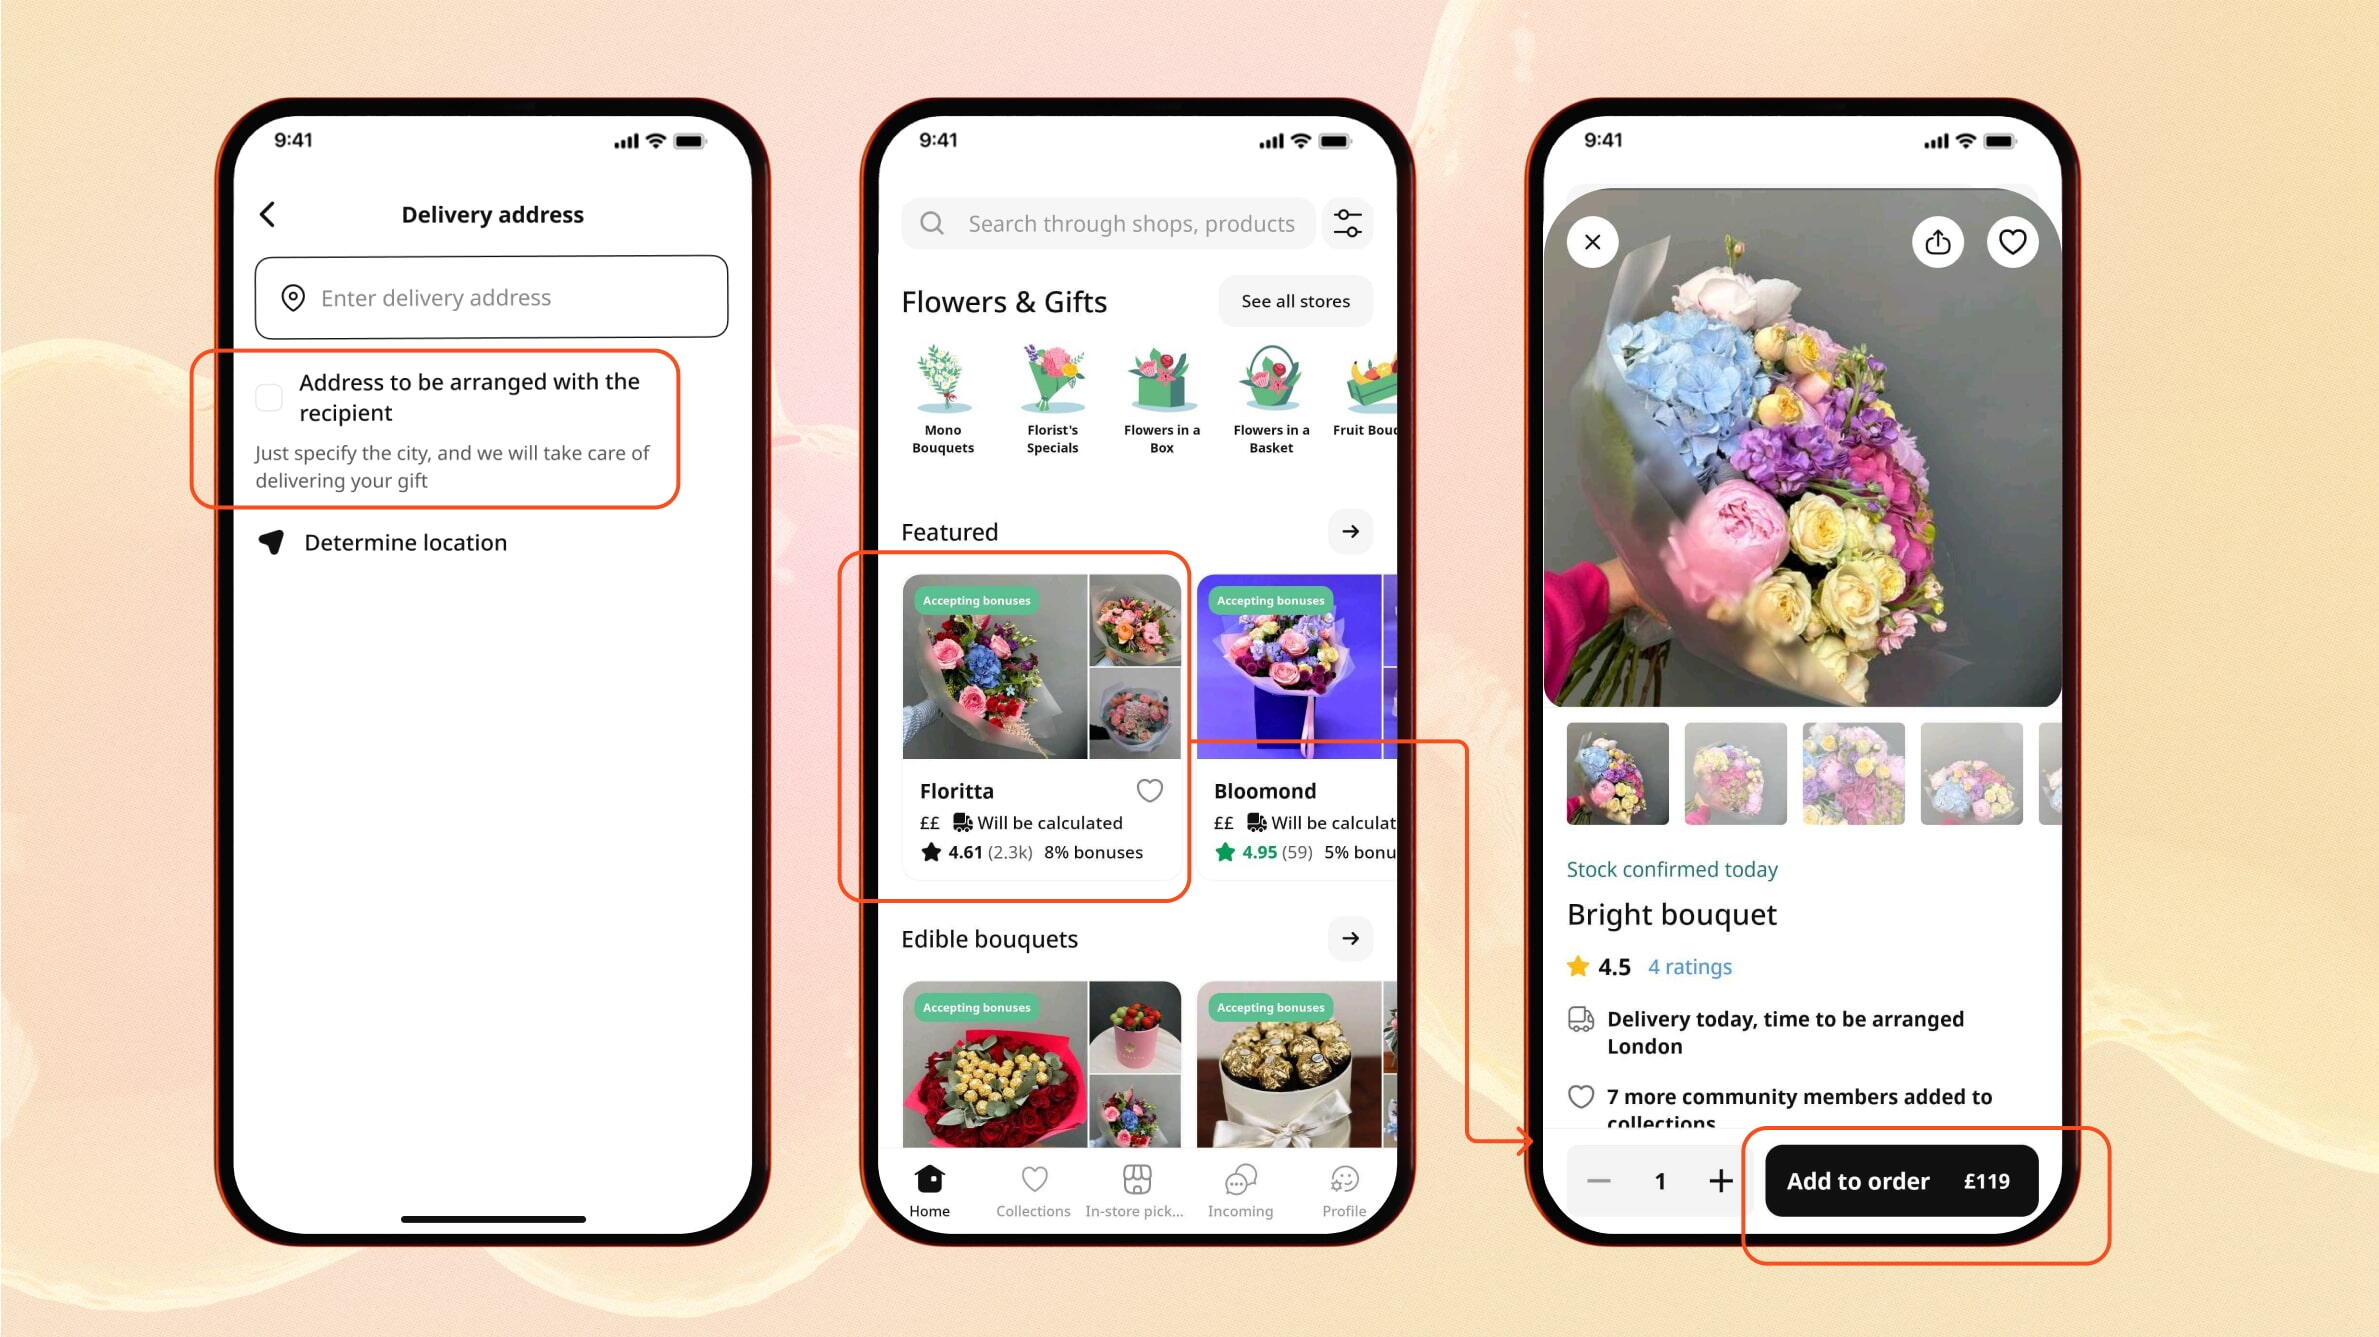The width and height of the screenshot is (2379, 1337).
Task: Tap 'Add to order £119' button
Action: click(1899, 1180)
